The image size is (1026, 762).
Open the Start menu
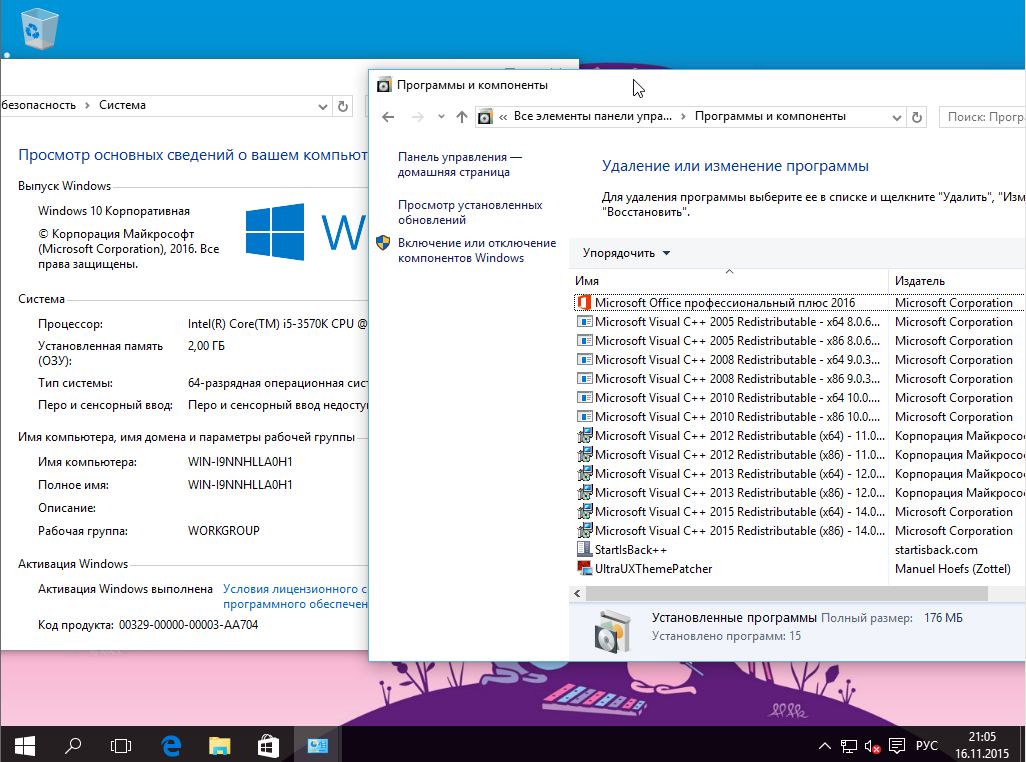tap(24, 745)
